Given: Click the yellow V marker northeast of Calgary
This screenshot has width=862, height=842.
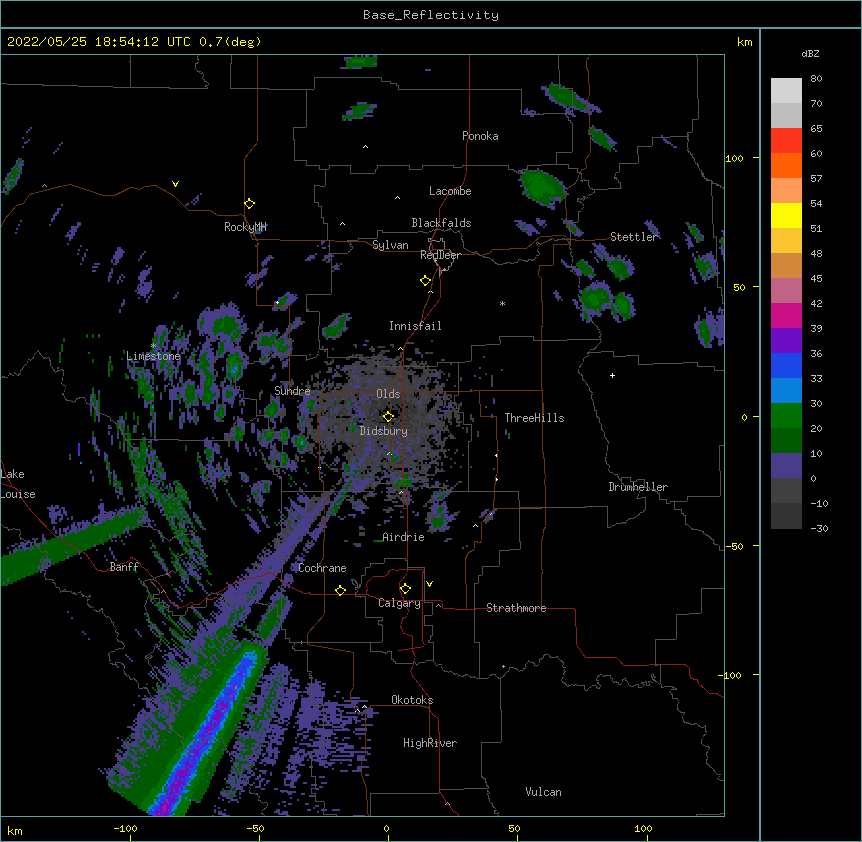Looking at the screenshot, I should 429,584.
